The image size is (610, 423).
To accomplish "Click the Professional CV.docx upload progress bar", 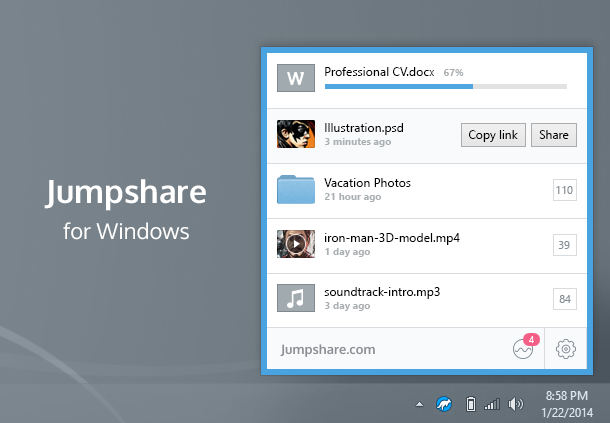I will [445, 87].
